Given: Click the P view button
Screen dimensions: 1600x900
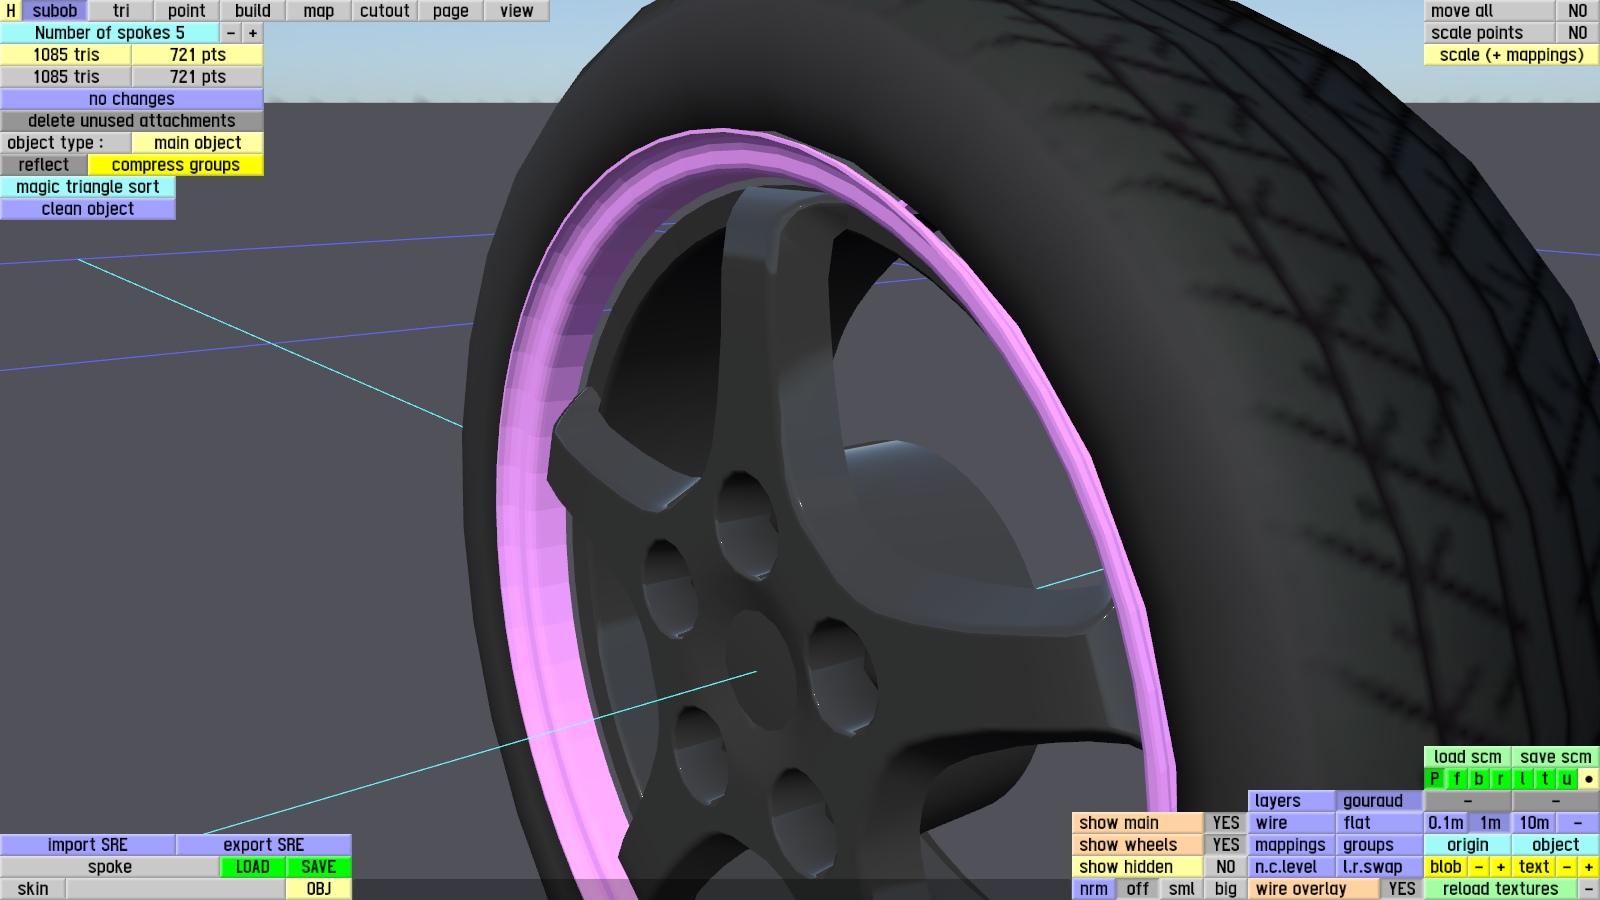Looking at the screenshot, I should 1435,779.
